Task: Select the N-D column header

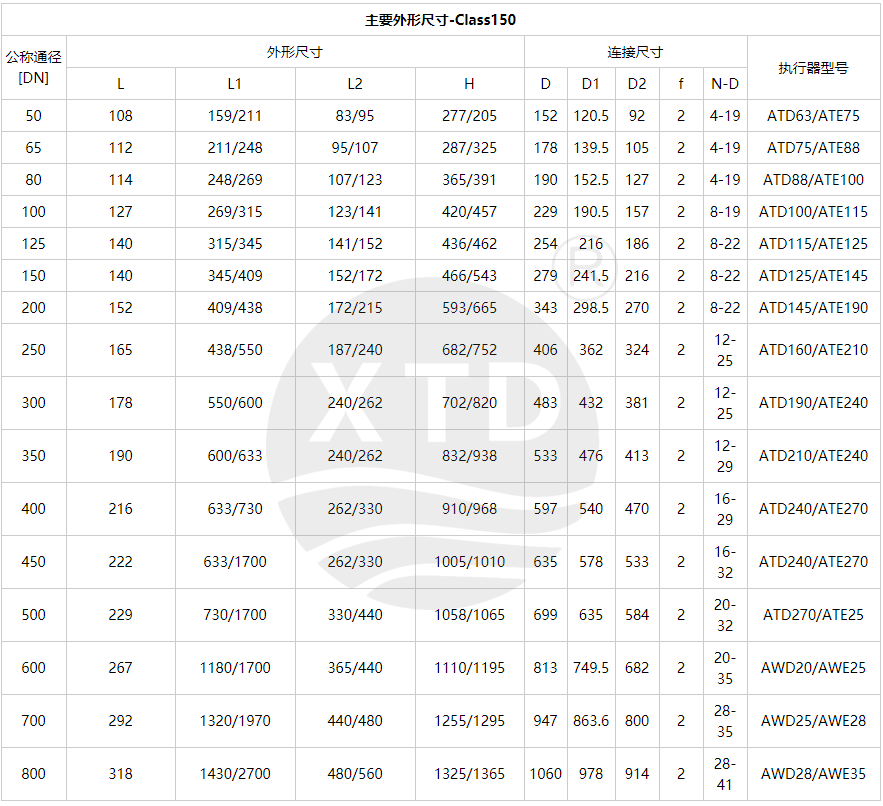Action: [x=725, y=84]
